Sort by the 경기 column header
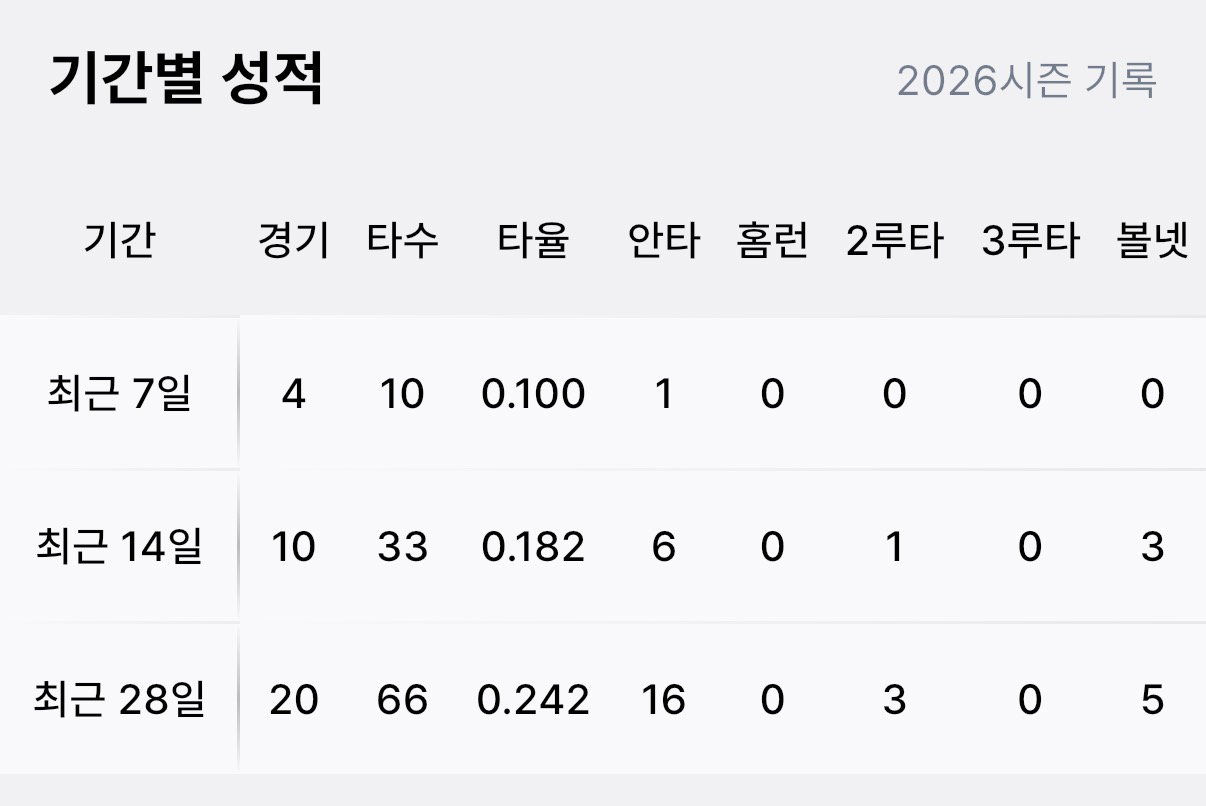Screen dimensions: 1206x806 293,242
